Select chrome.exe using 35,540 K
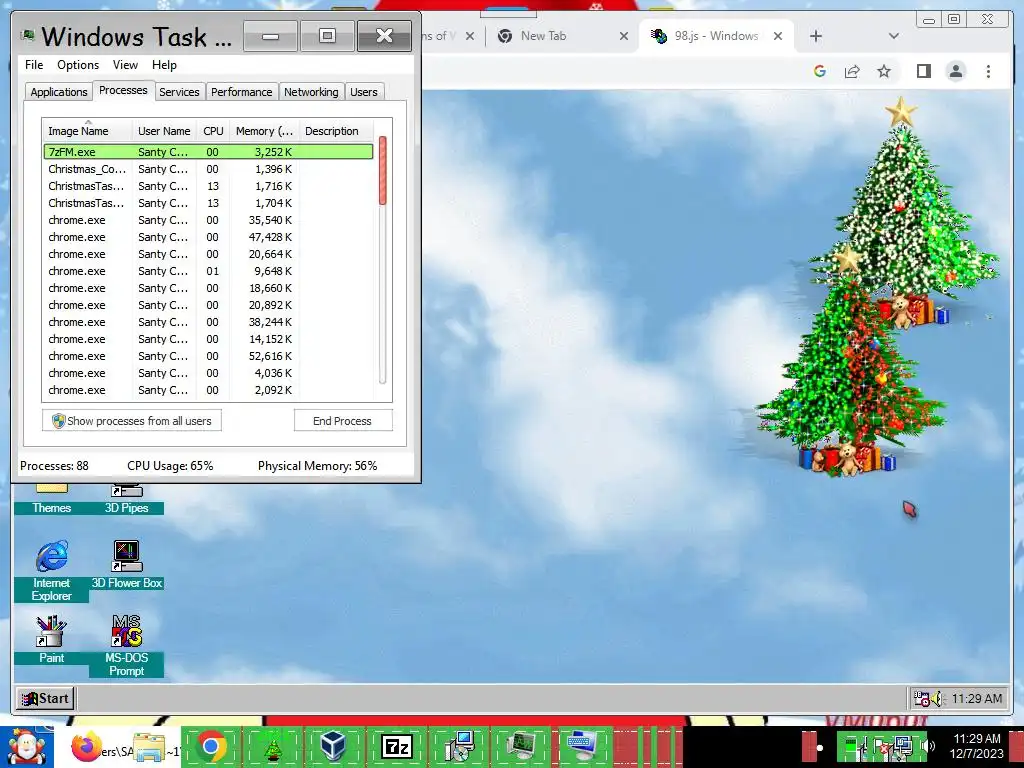 tap(208, 220)
